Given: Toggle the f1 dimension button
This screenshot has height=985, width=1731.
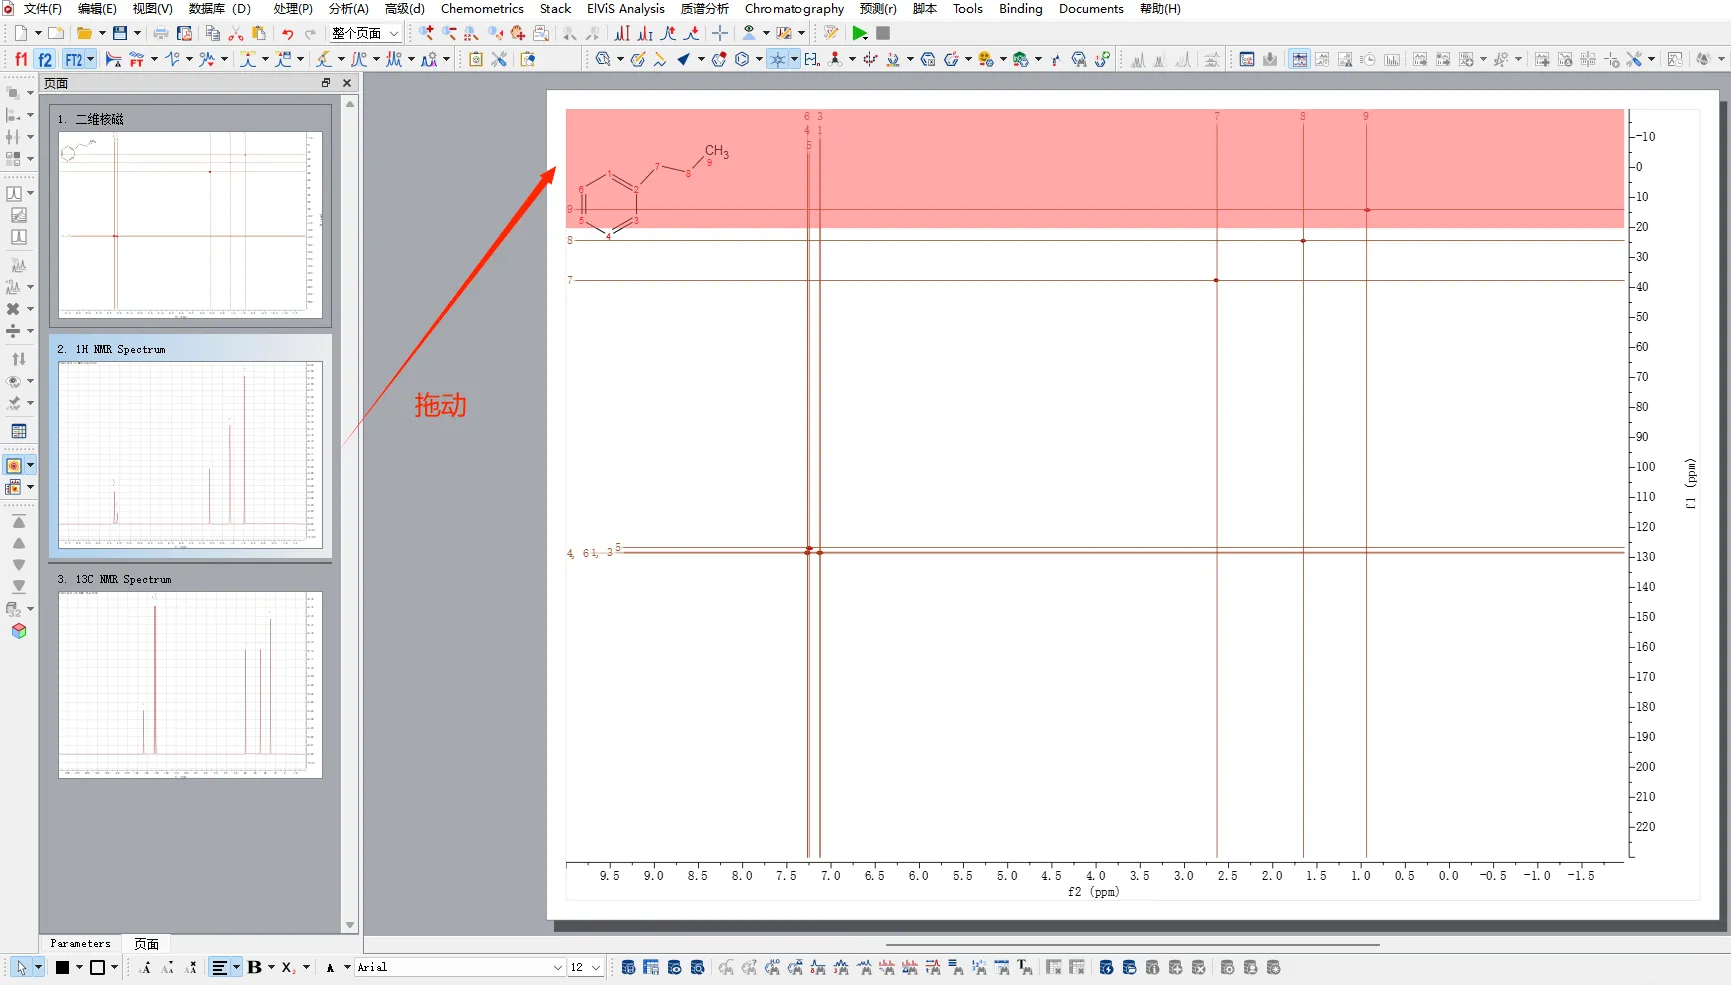Looking at the screenshot, I should [21, 59].
